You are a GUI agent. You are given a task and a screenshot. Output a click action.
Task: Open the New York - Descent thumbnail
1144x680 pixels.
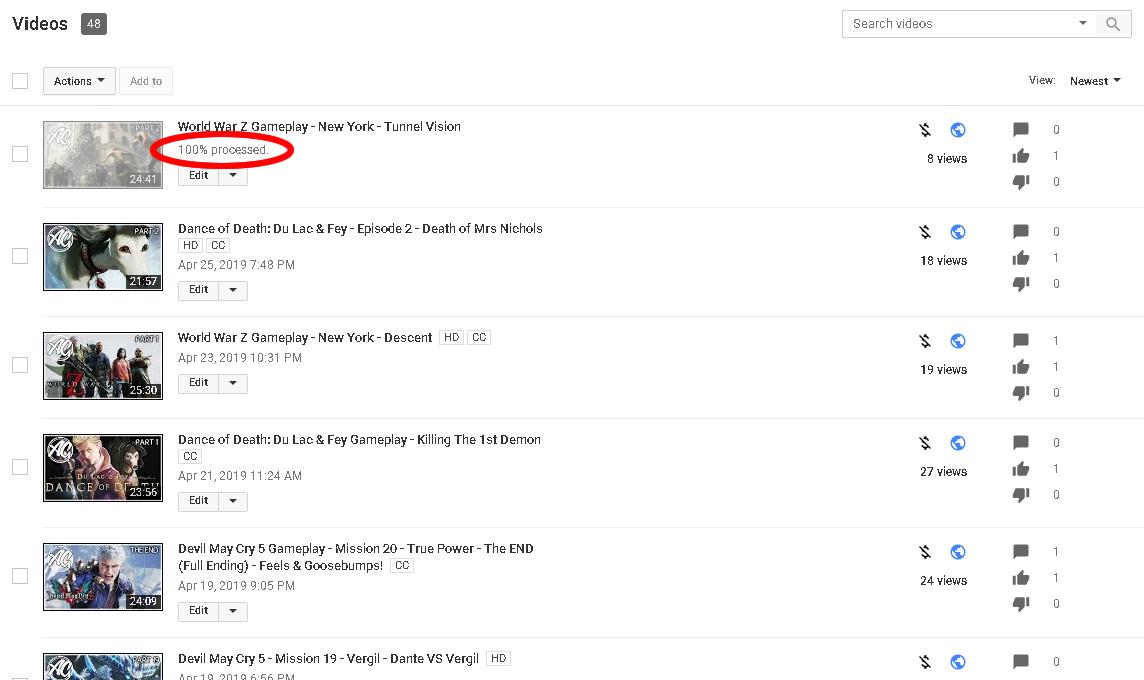103,366
